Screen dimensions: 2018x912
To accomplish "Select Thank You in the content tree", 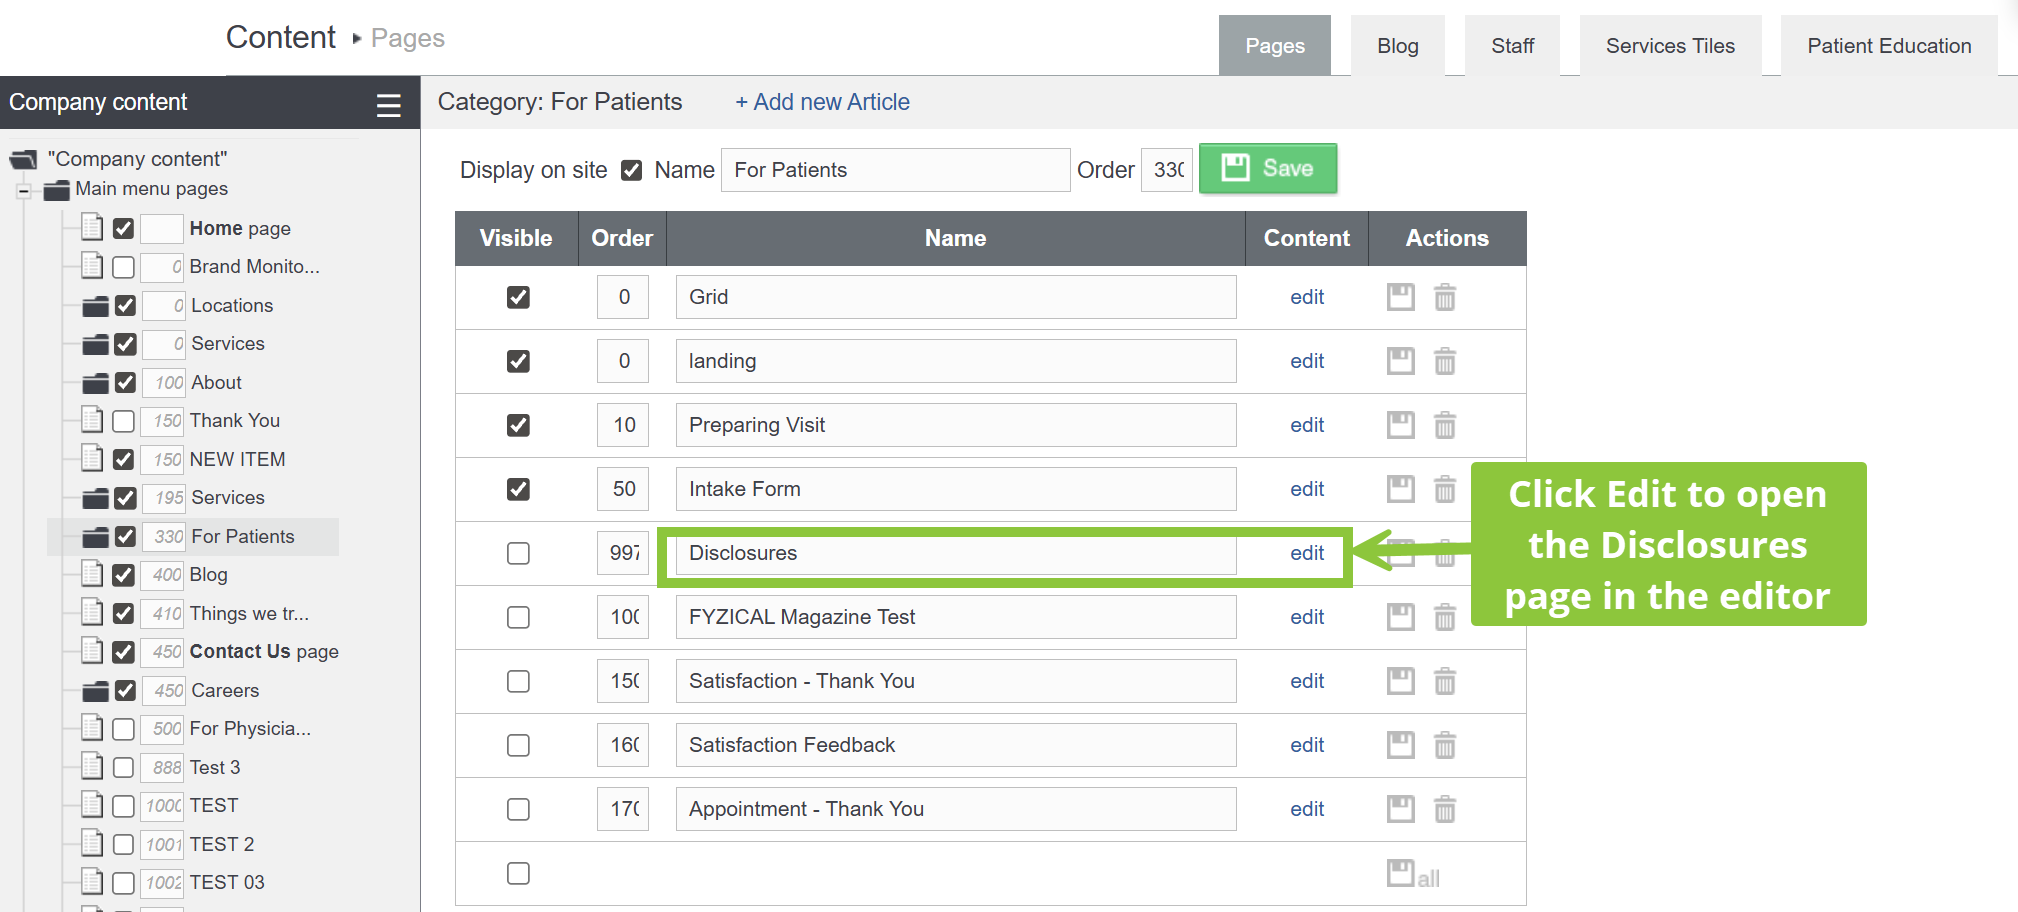I will pos(235,421).
